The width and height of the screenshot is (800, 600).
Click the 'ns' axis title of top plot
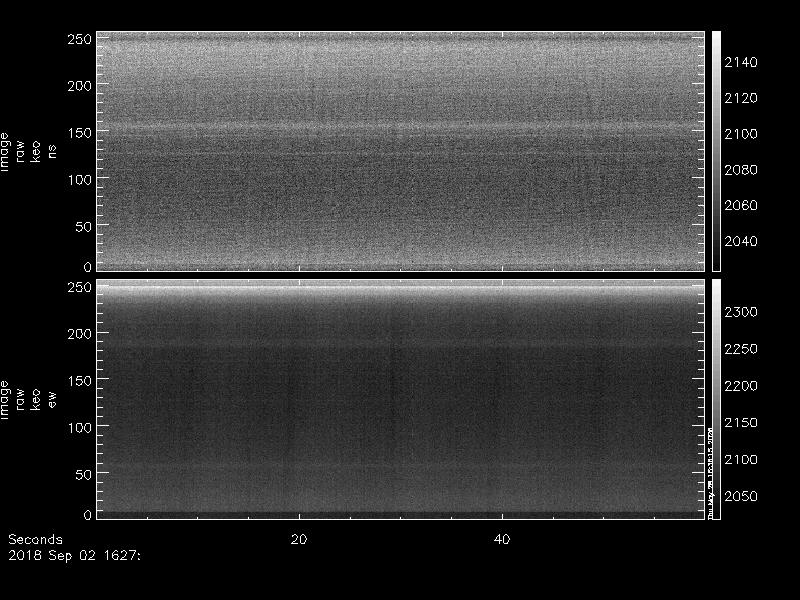pyautogui.click(x=52, y=152)
